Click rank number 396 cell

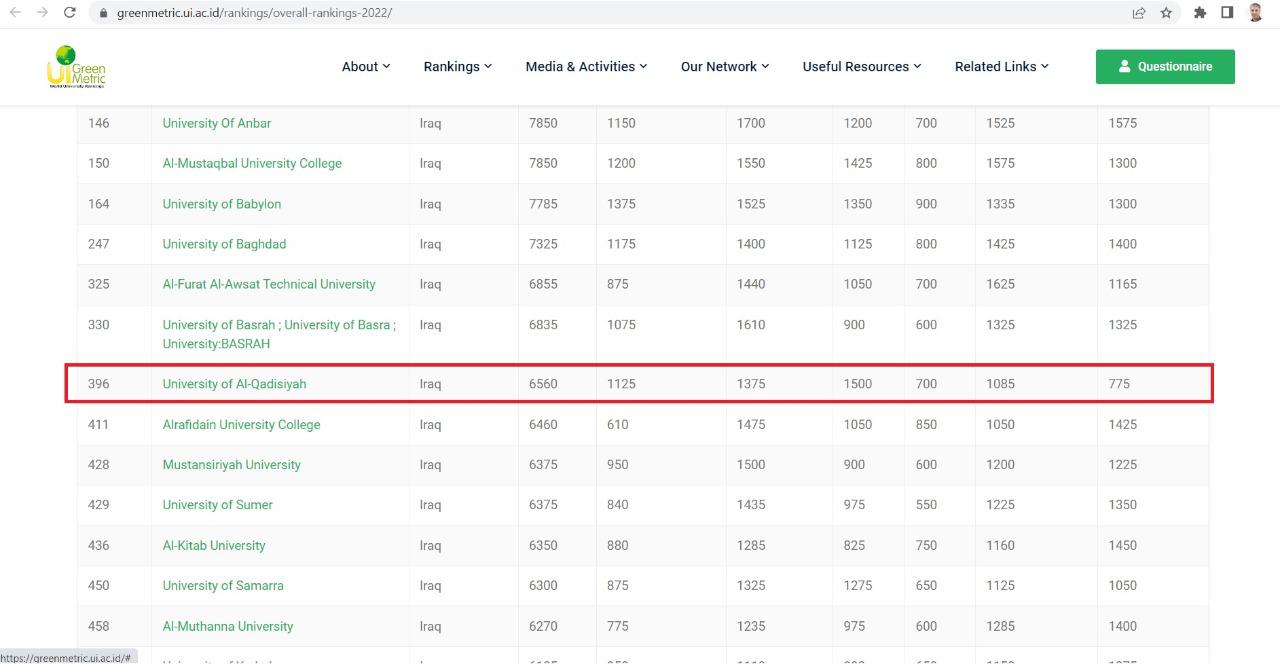click(99, 384)
